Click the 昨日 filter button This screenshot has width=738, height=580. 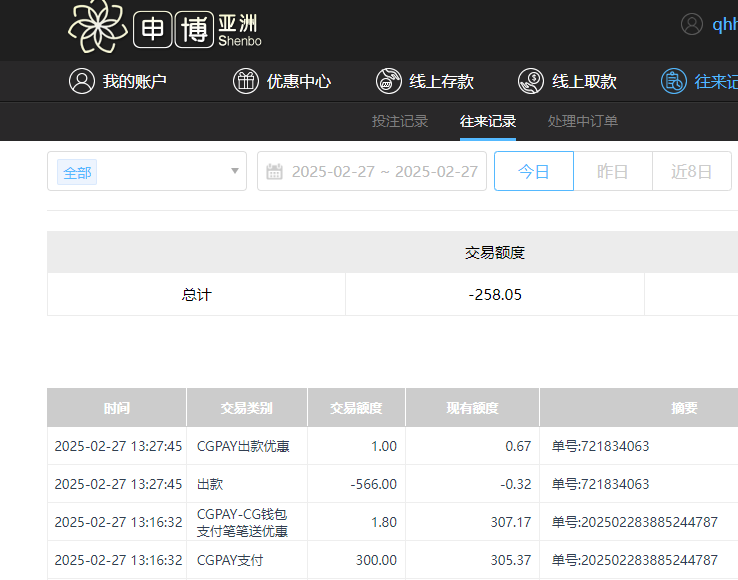(613, 171)
